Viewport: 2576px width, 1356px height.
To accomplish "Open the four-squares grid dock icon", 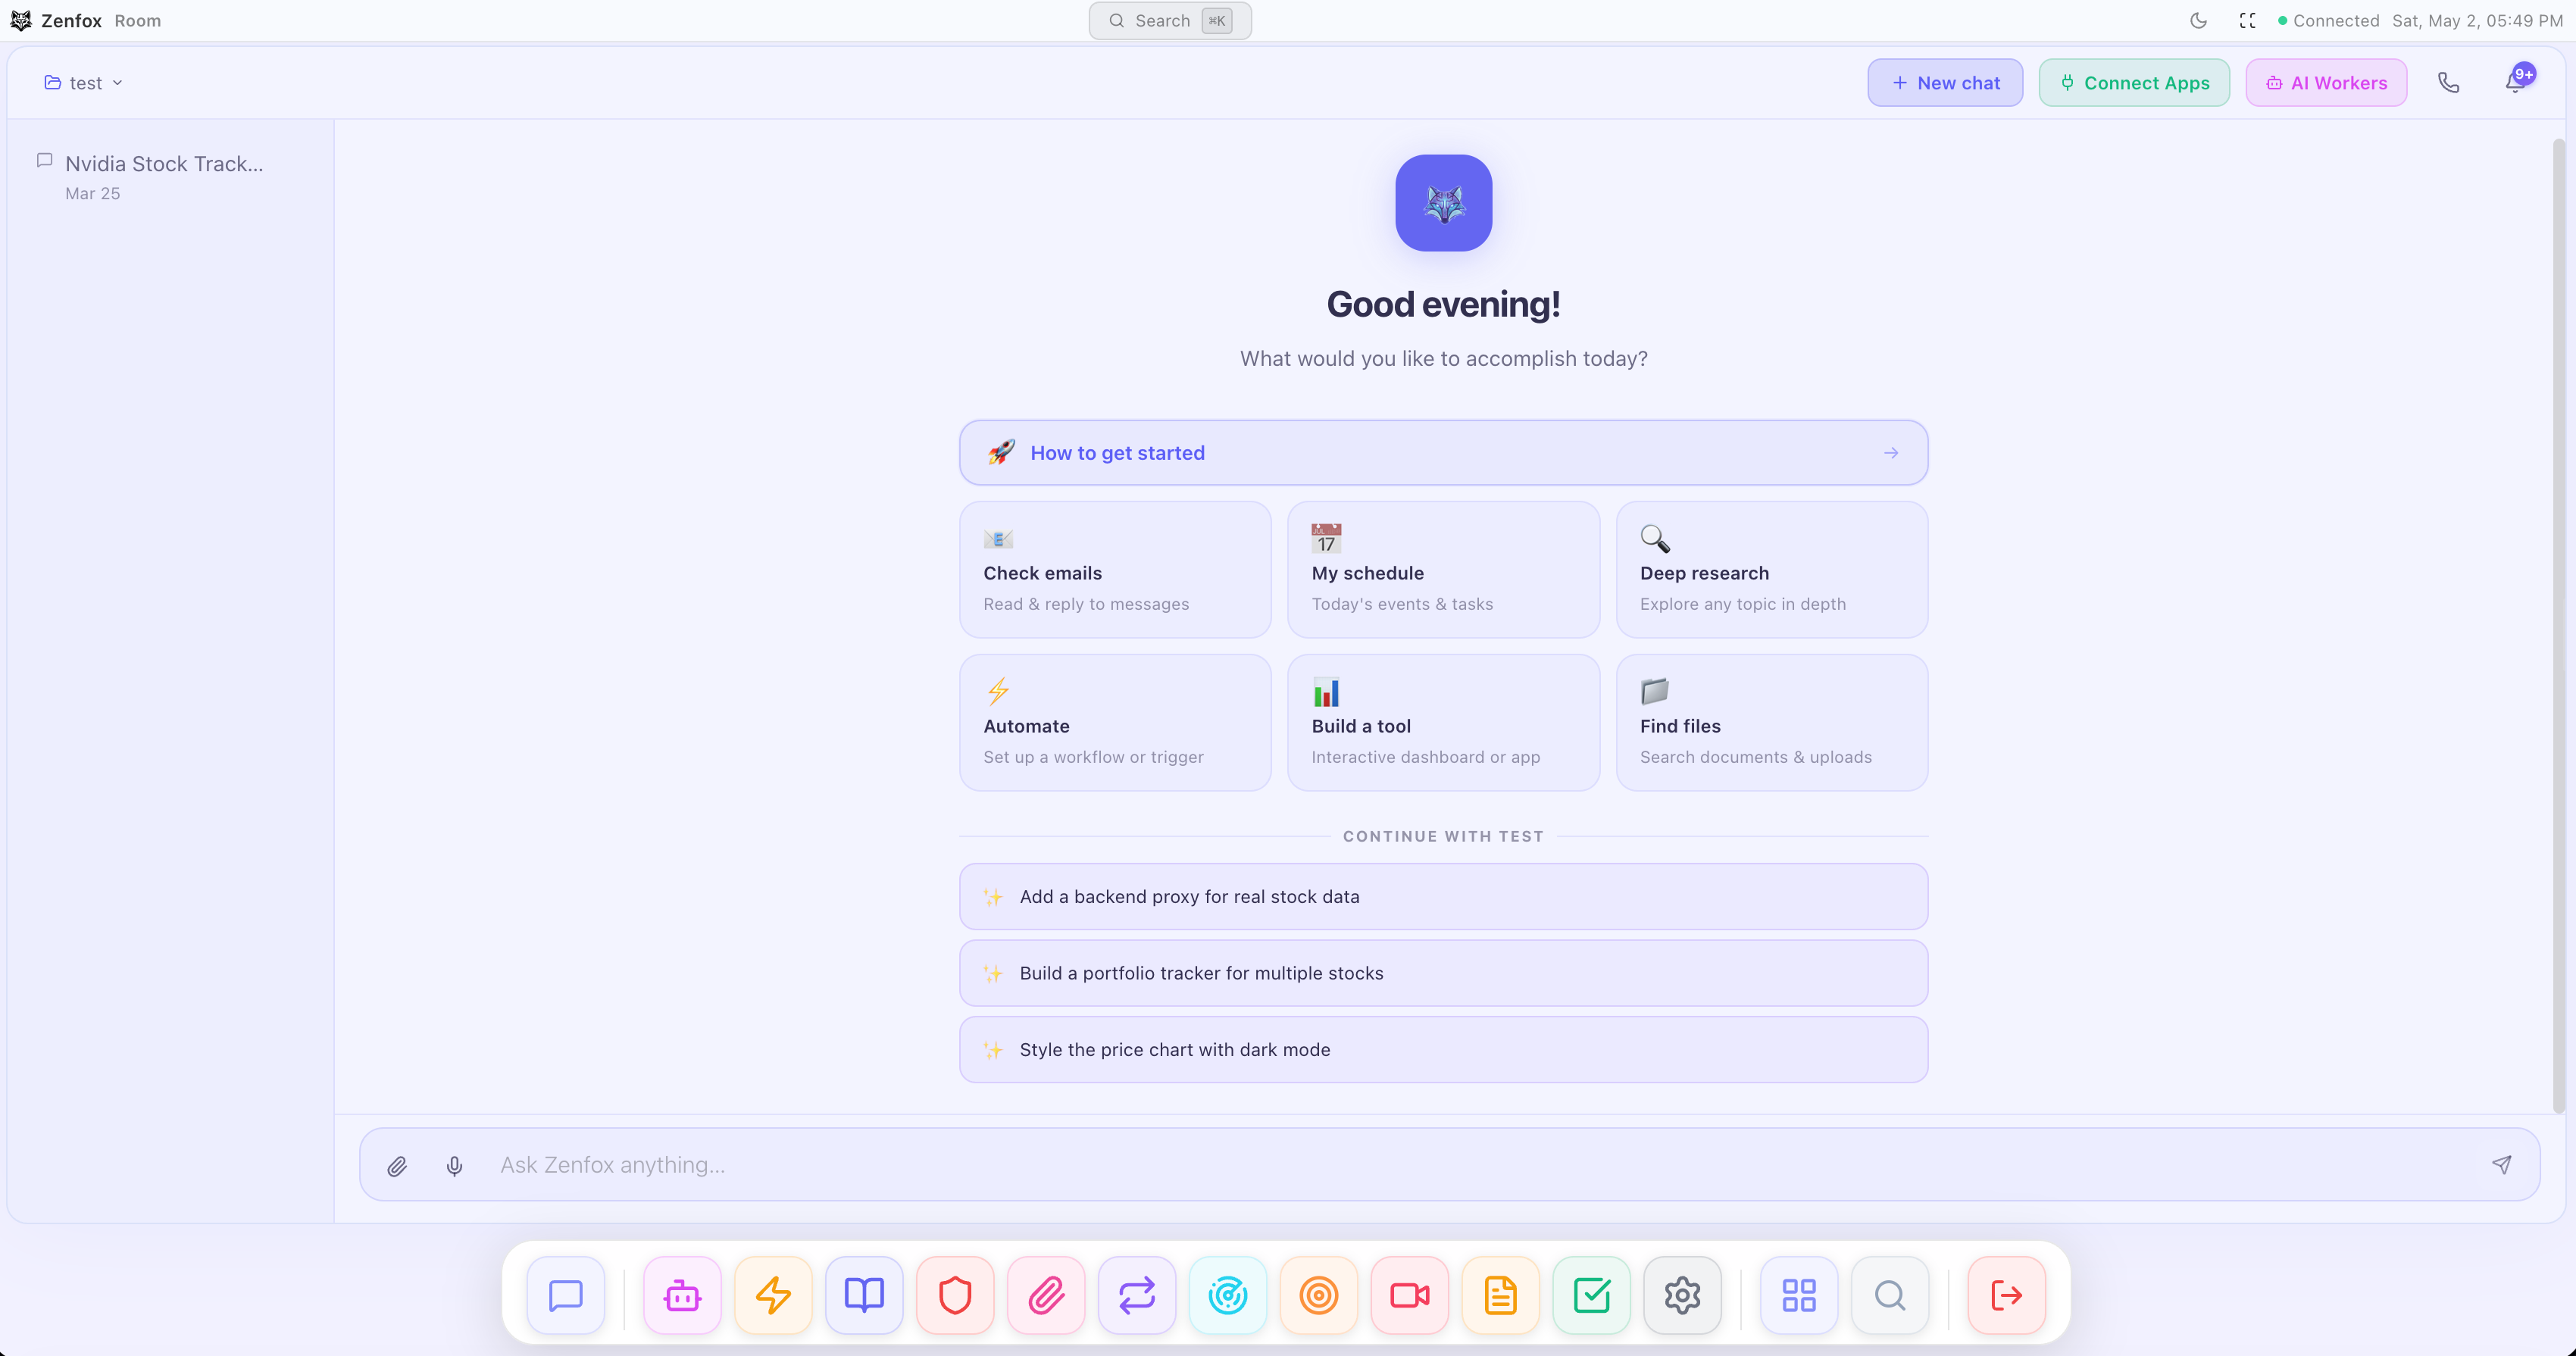I will click(x=1799, y=1295).
